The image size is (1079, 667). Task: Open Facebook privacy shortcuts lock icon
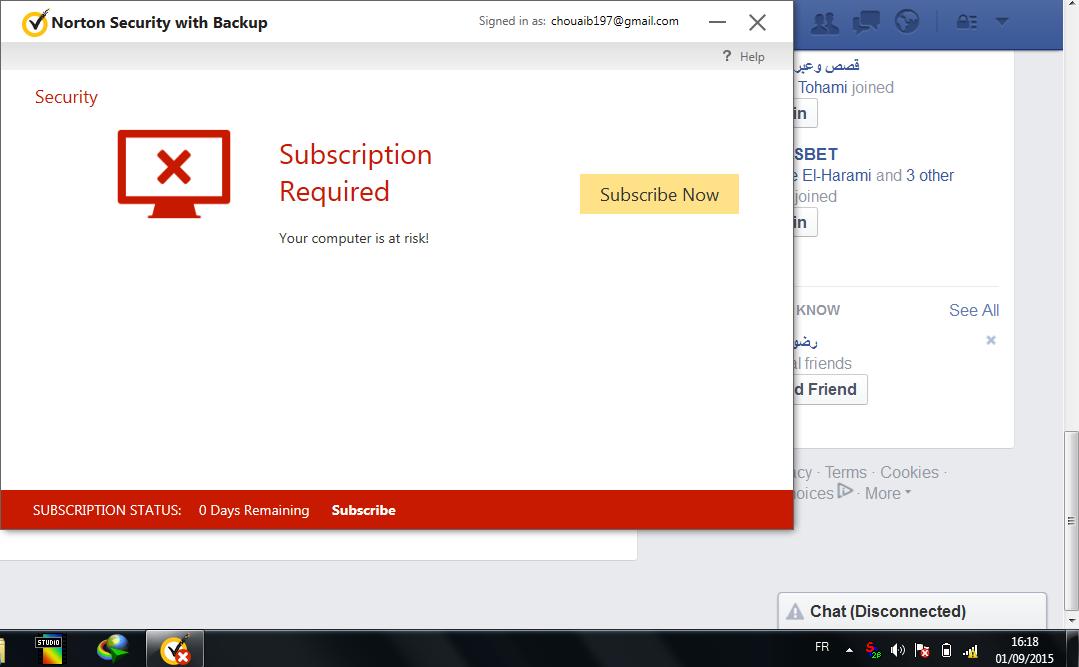(x=966, y=22)
